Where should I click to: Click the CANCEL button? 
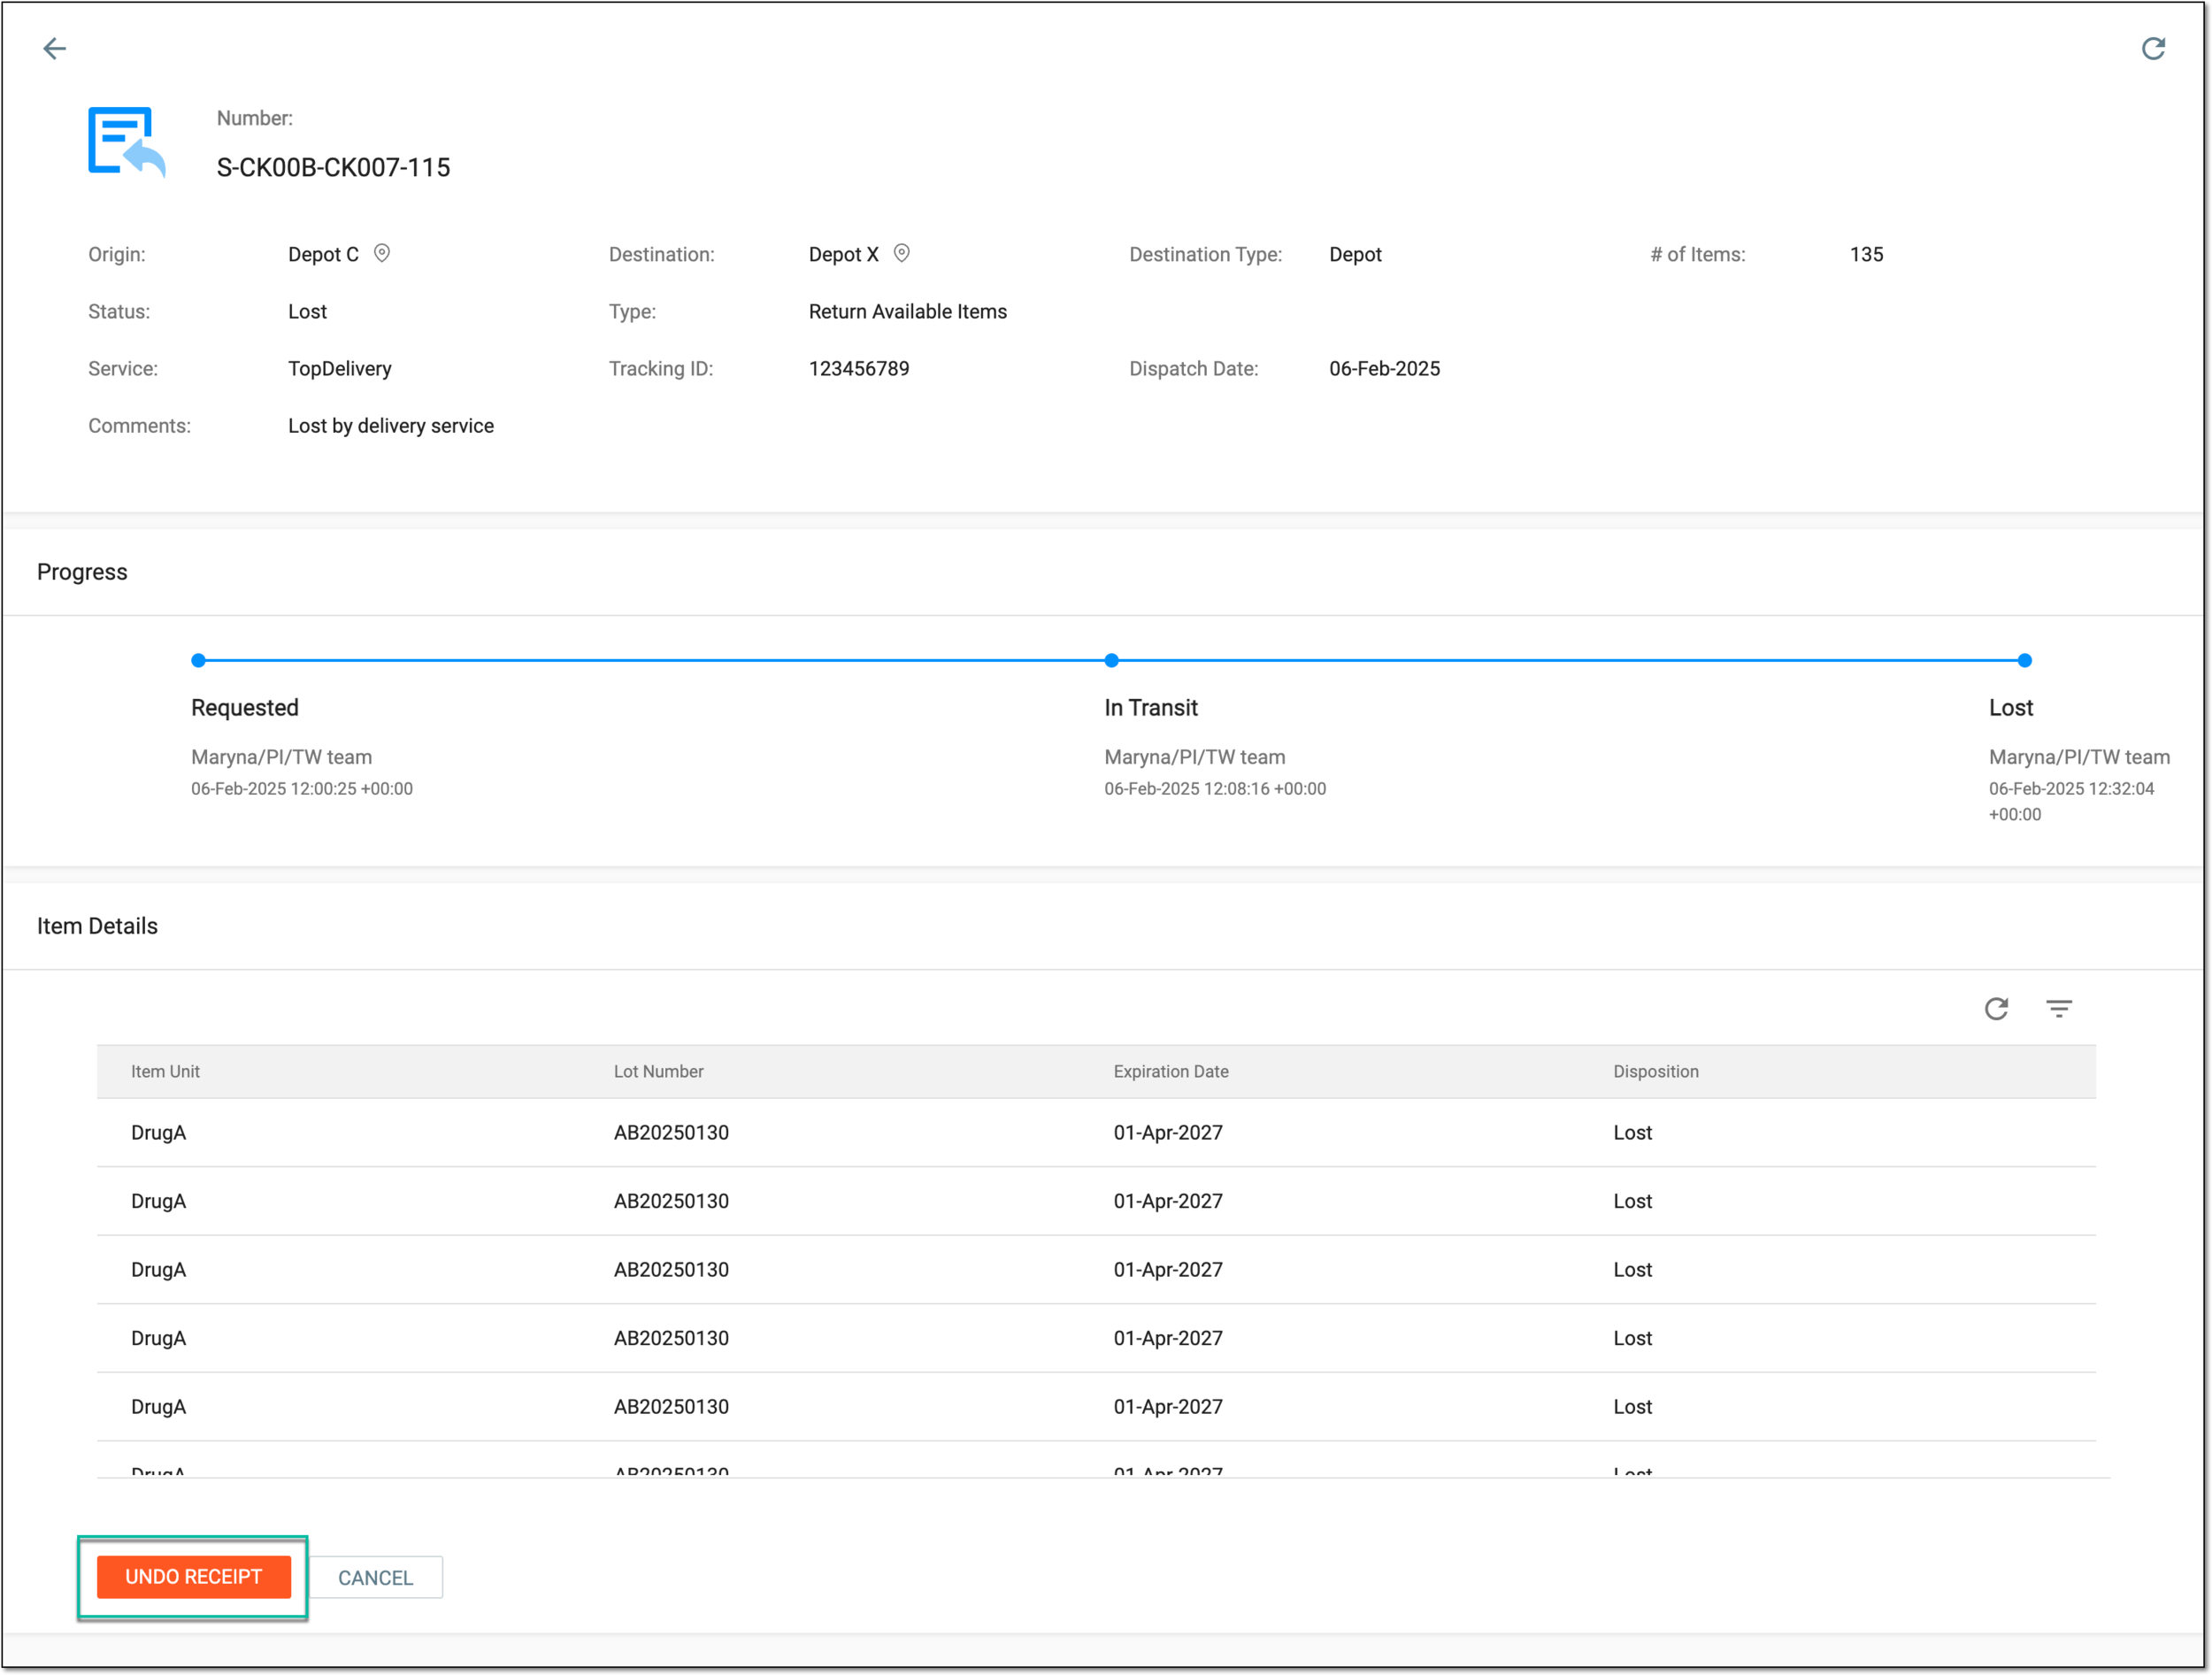pyautogui.click(x=375, y=1578)
